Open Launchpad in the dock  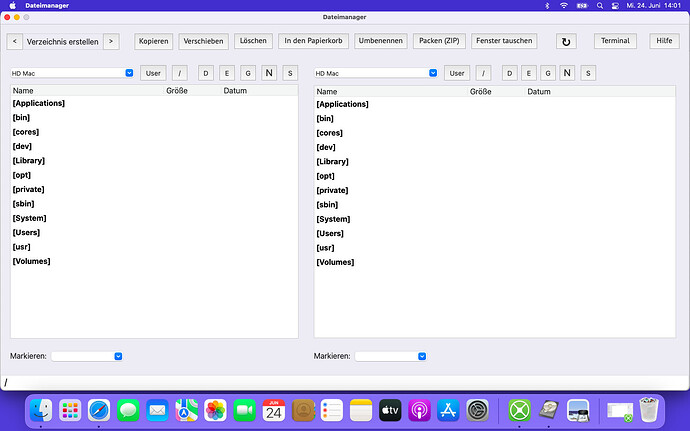click(x=70, y=410)
